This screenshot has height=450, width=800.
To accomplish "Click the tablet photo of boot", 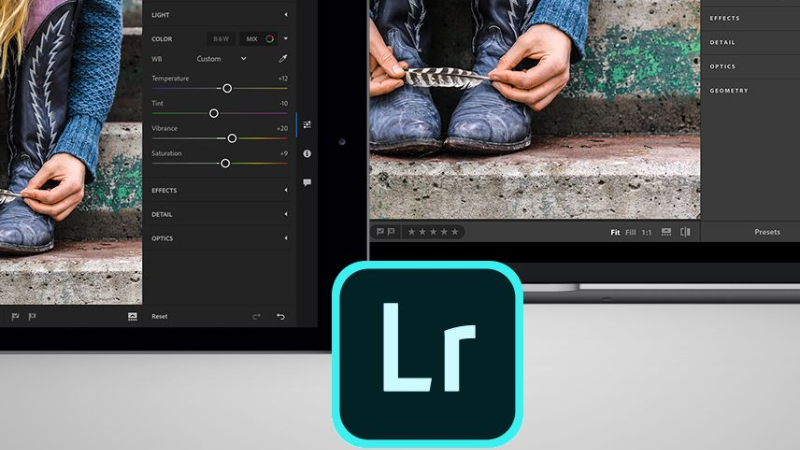I will (x=71, y=152).
